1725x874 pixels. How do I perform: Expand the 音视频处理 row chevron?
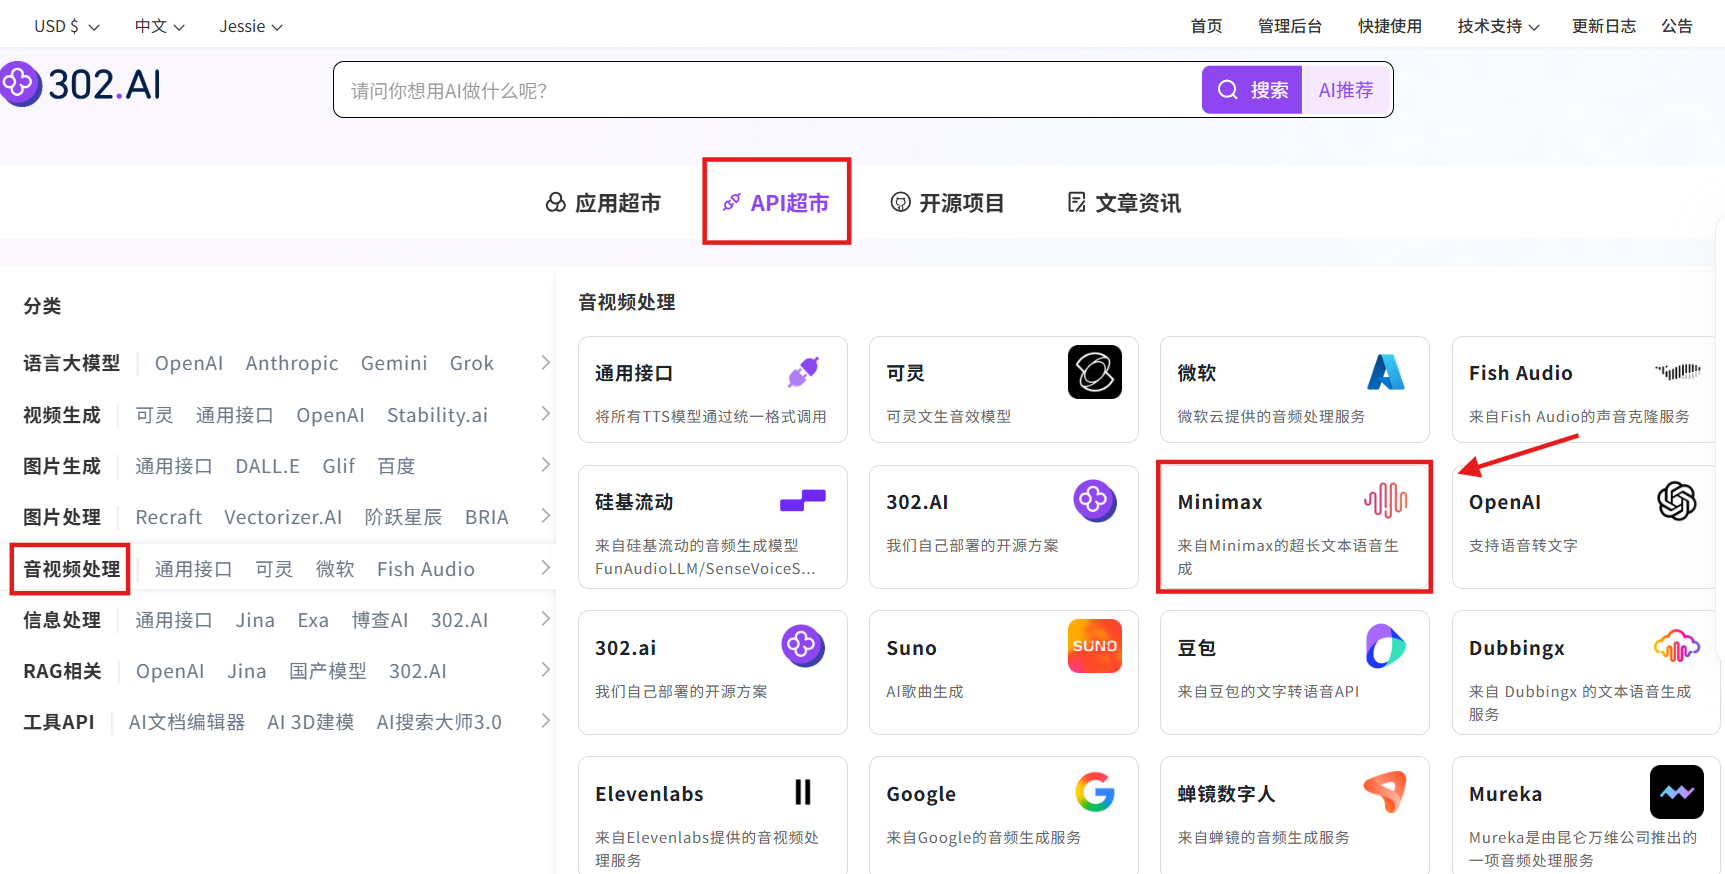tap(545, 567)
